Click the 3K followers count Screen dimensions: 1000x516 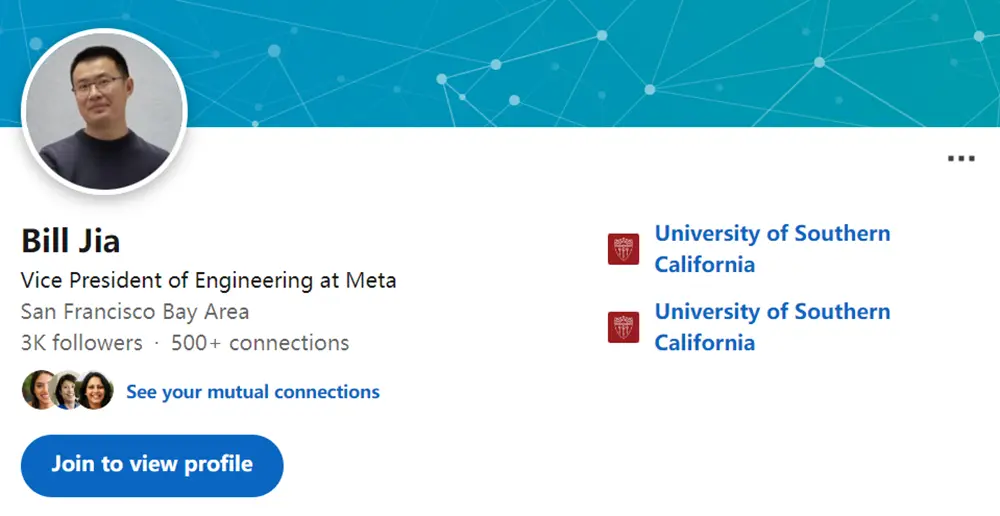coord(82,343)
